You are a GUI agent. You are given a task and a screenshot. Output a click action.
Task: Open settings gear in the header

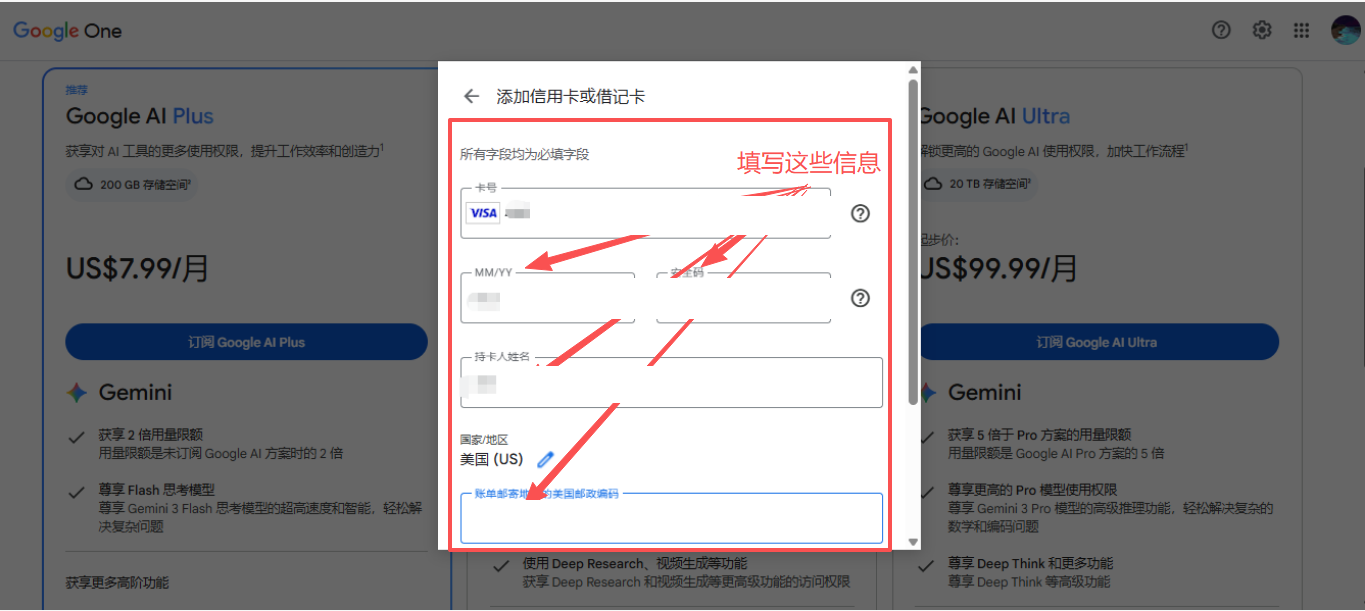coord(1262,30)
